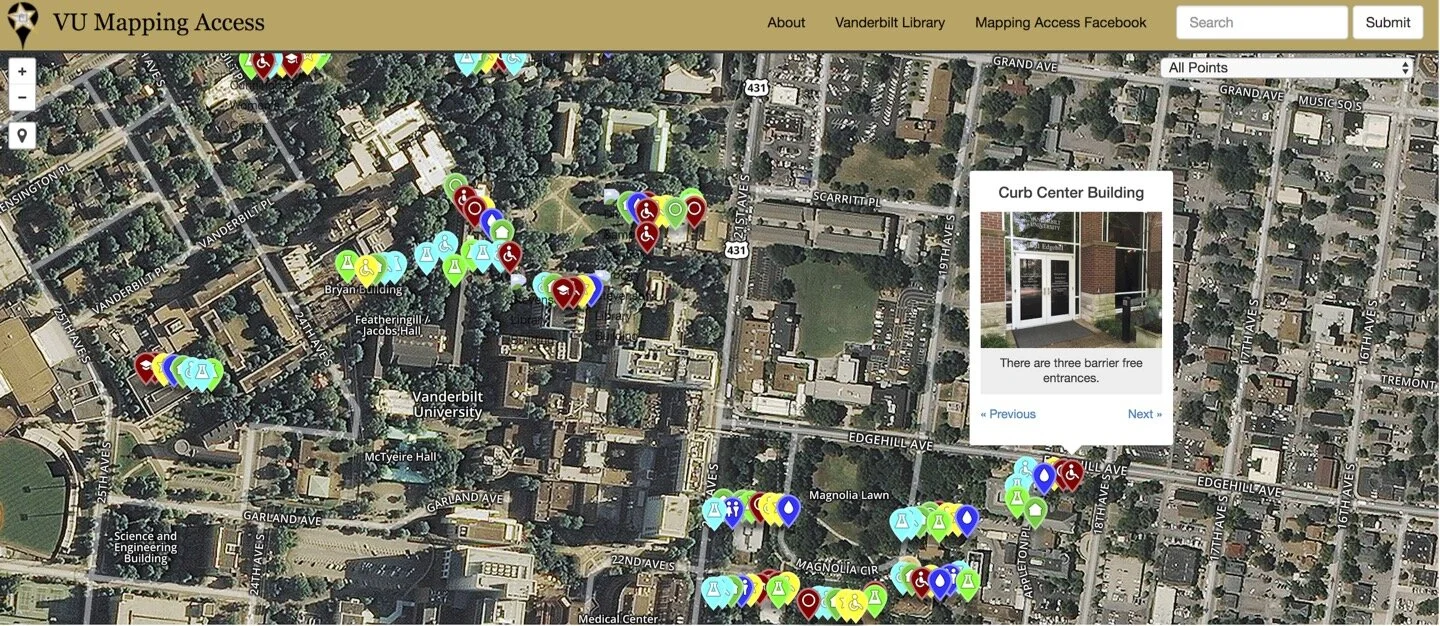Go to Vanderbilt Library

[890, 22]
